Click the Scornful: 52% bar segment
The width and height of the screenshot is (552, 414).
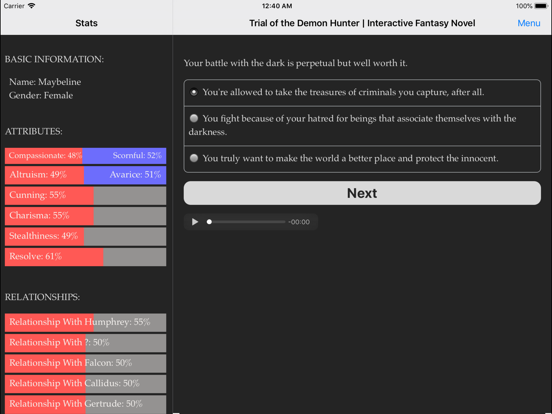(x=124, y=156)
